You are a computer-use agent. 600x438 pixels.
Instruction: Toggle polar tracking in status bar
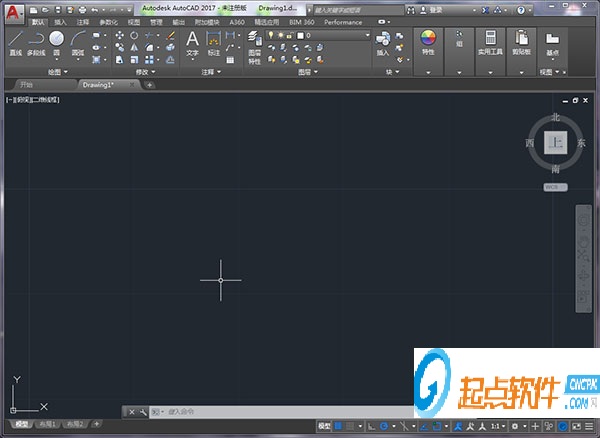click(384, 426)
